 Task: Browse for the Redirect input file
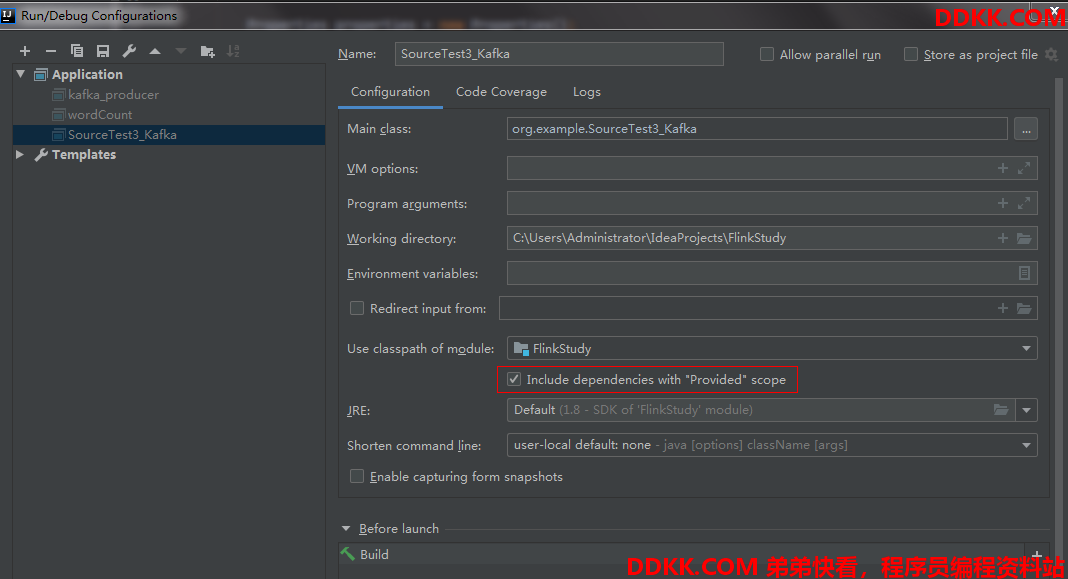pyautogui.click(x=1024, y=308)
